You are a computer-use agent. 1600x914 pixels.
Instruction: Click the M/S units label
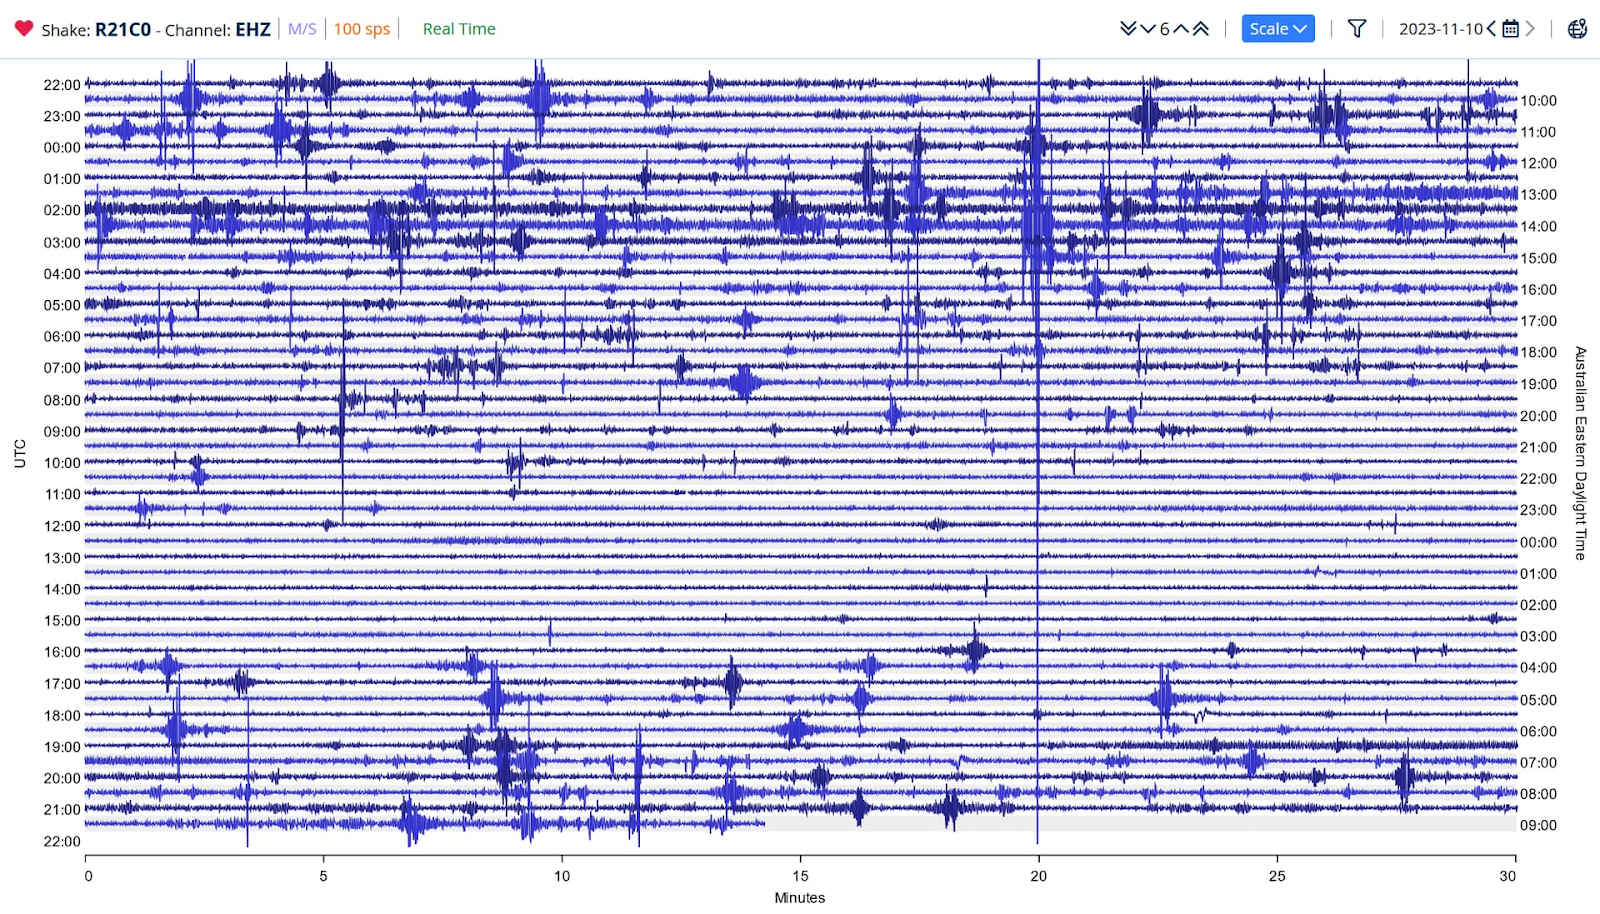coord(302,29)
